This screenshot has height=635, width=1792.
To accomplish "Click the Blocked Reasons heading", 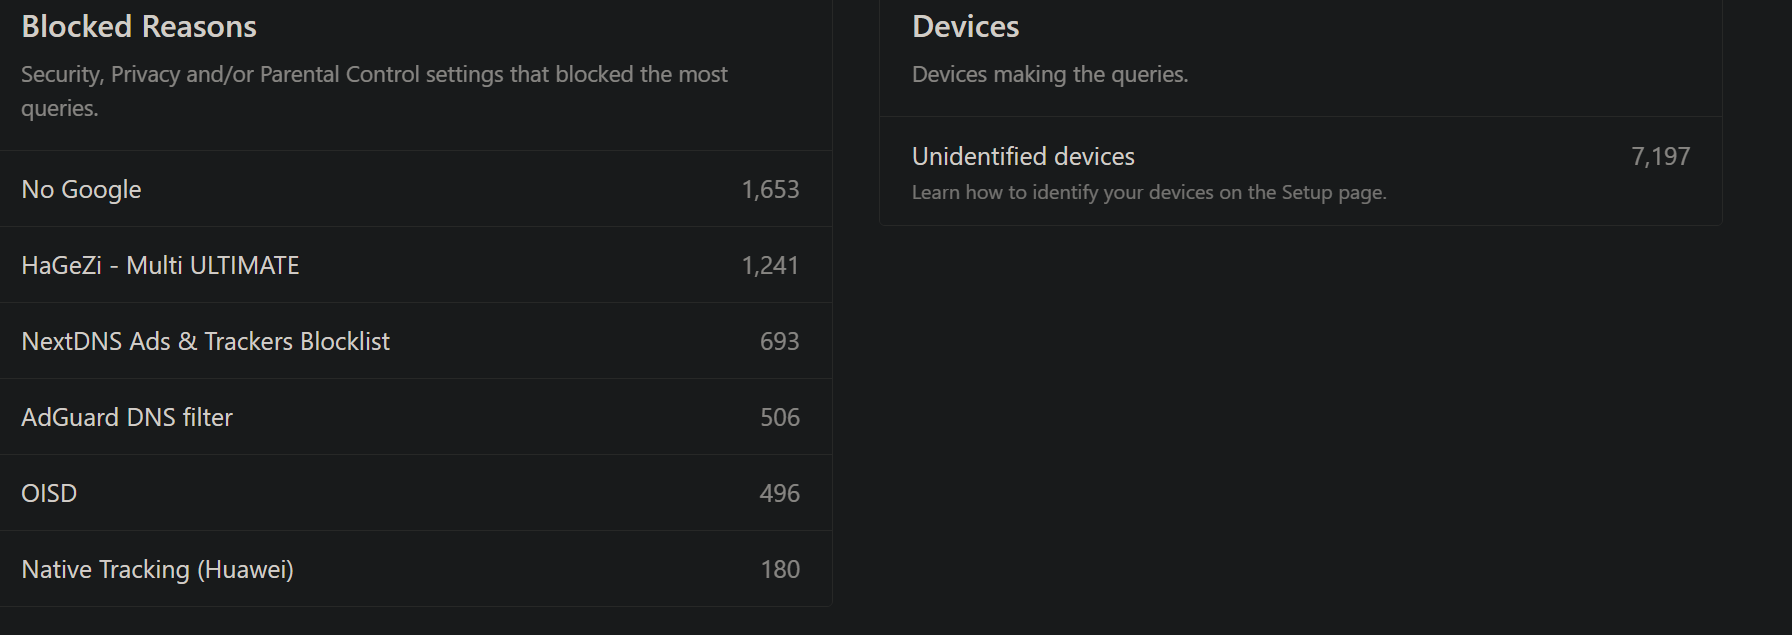I will coord(139,27).
